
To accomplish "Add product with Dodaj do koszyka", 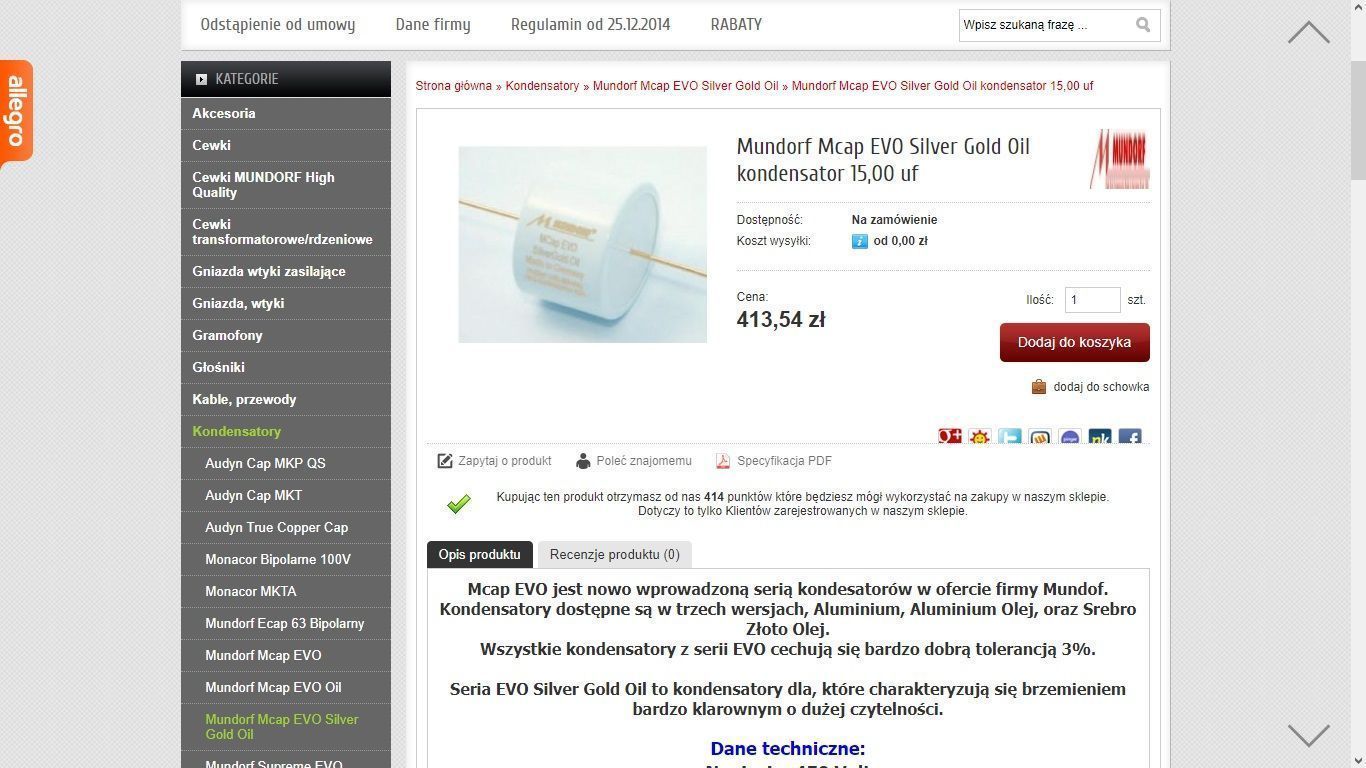I will 1075,342.
